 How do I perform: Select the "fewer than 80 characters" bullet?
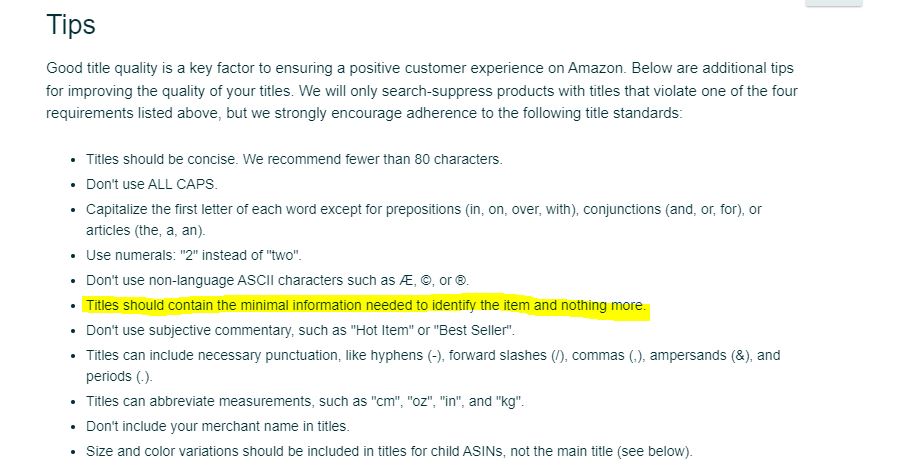[294, 160]
